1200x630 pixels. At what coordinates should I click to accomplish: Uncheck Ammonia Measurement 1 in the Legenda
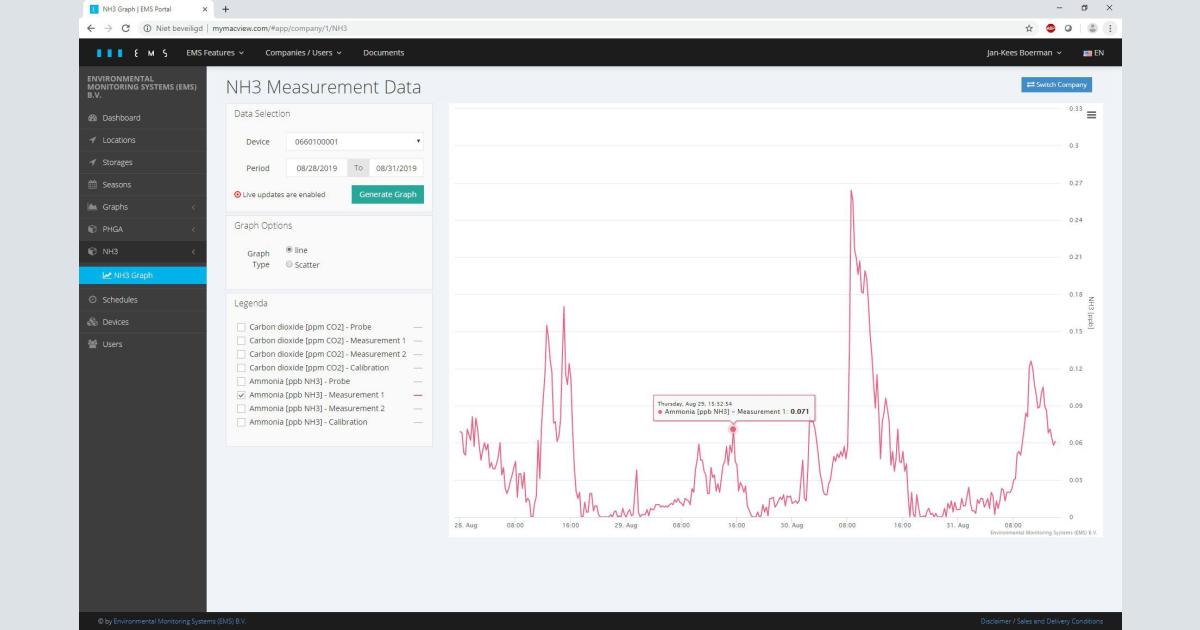(x=243, y=394)
